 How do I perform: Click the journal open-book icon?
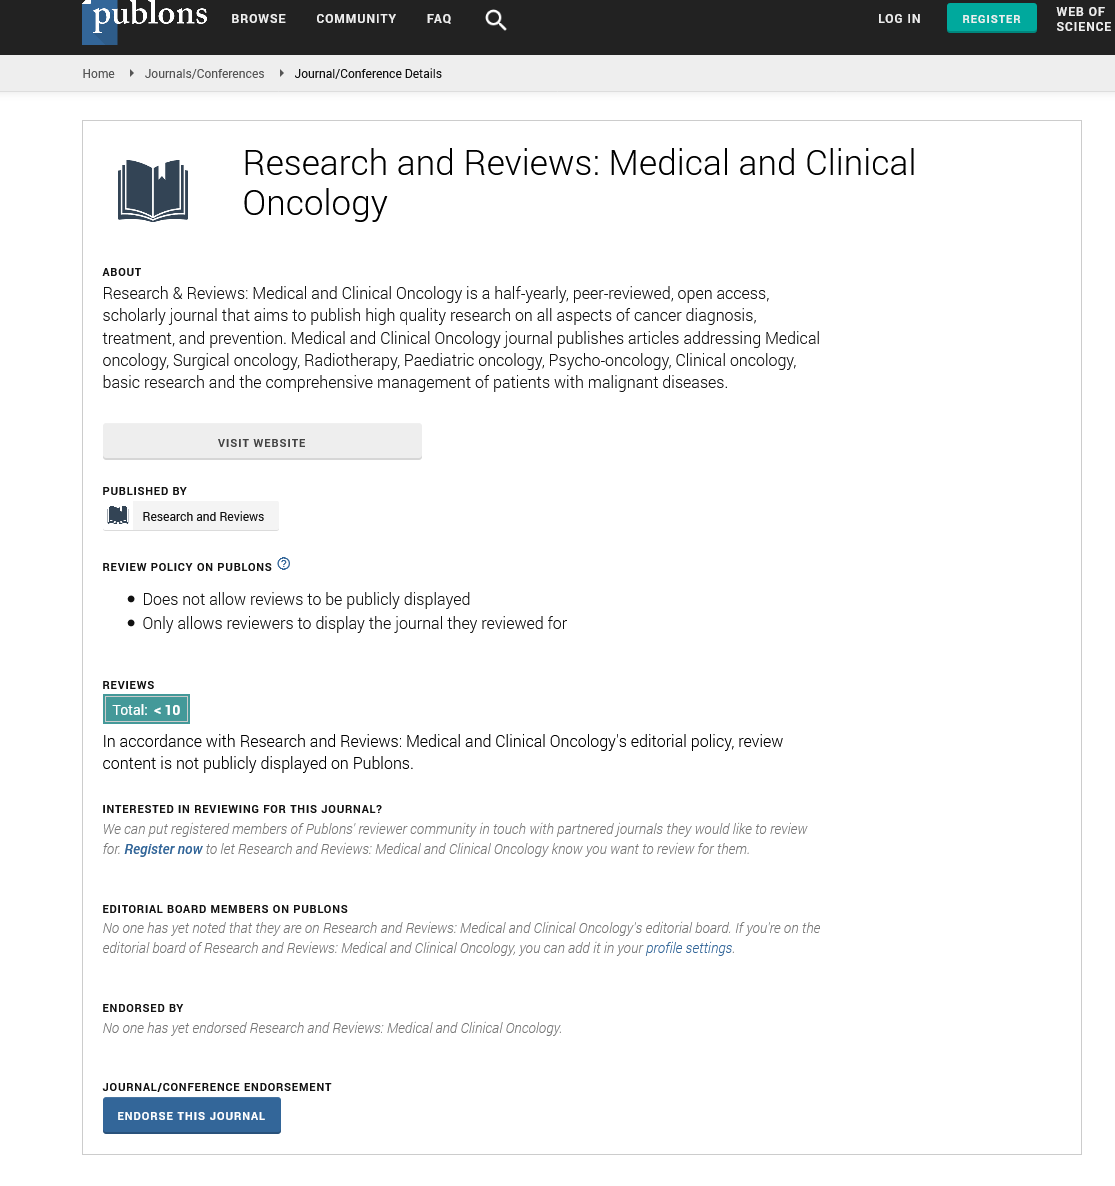tap(153, 190)
